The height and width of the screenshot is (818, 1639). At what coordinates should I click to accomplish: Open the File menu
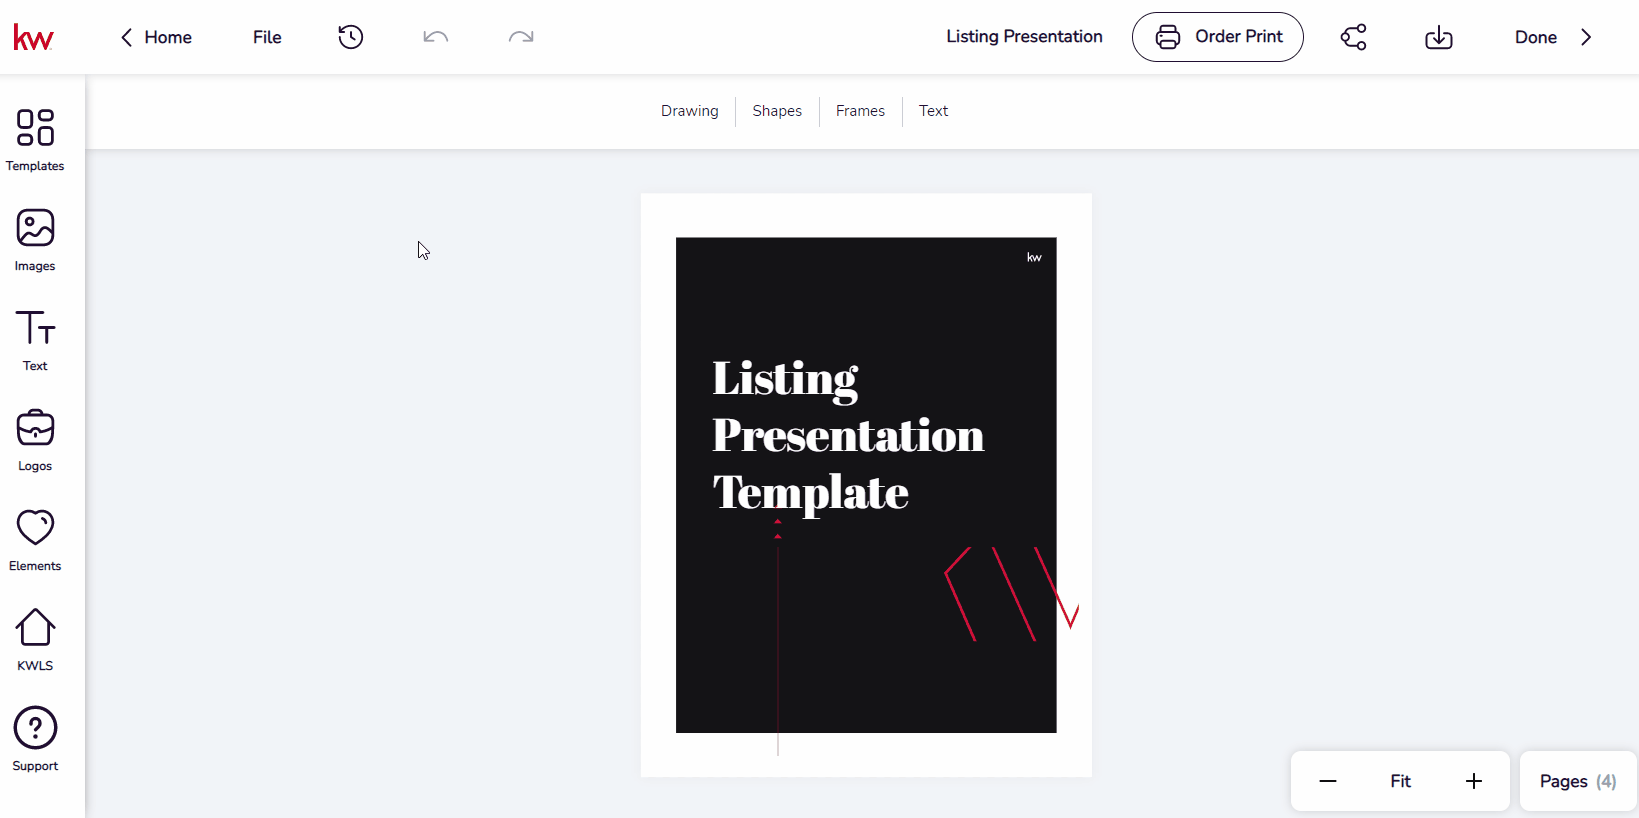[267, 37]
